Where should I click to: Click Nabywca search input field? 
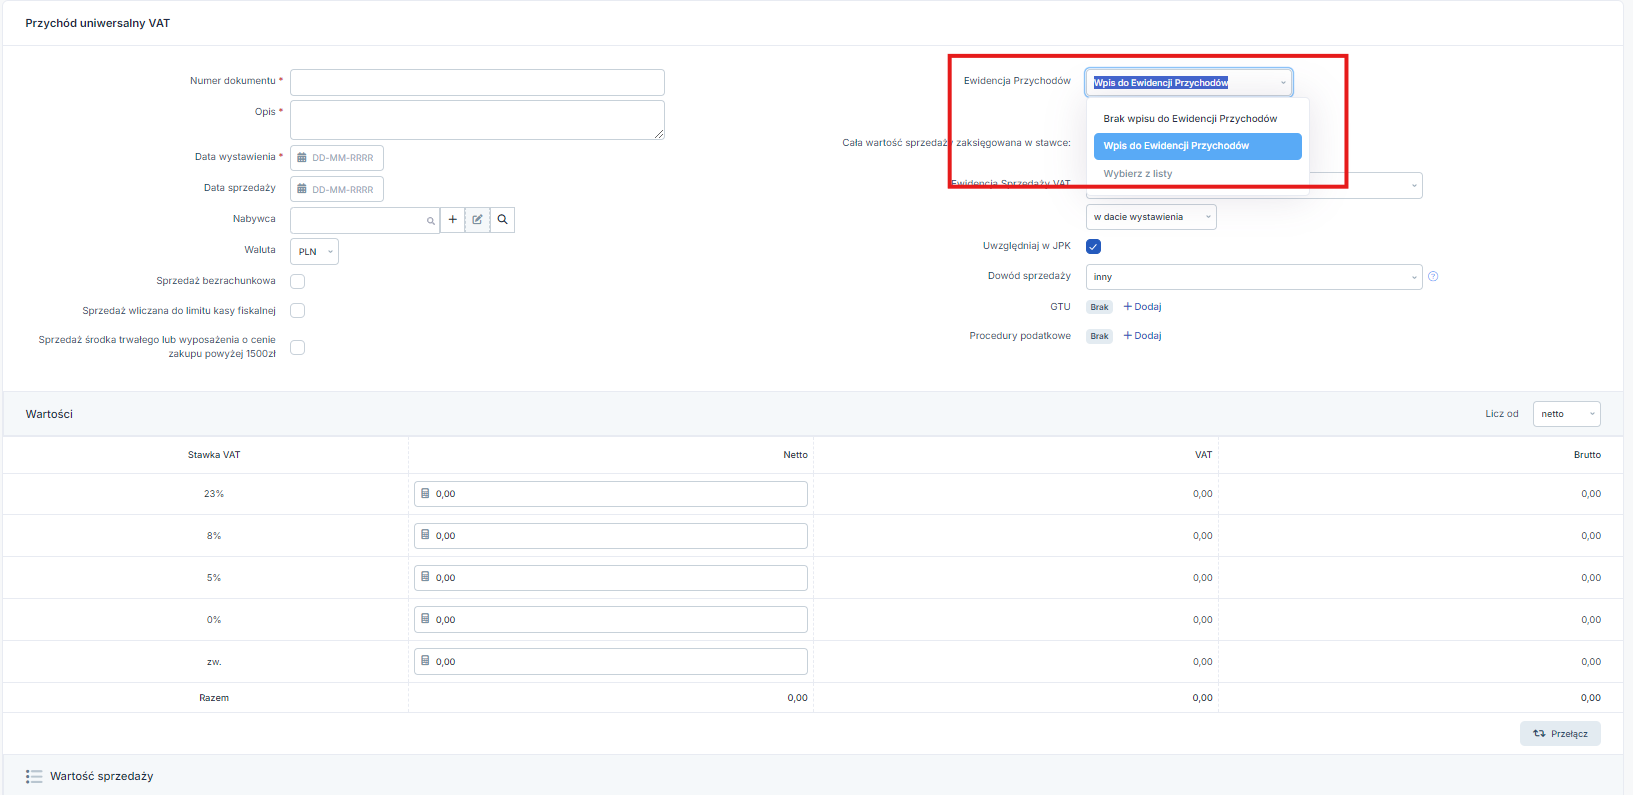[x=364, y=220]
